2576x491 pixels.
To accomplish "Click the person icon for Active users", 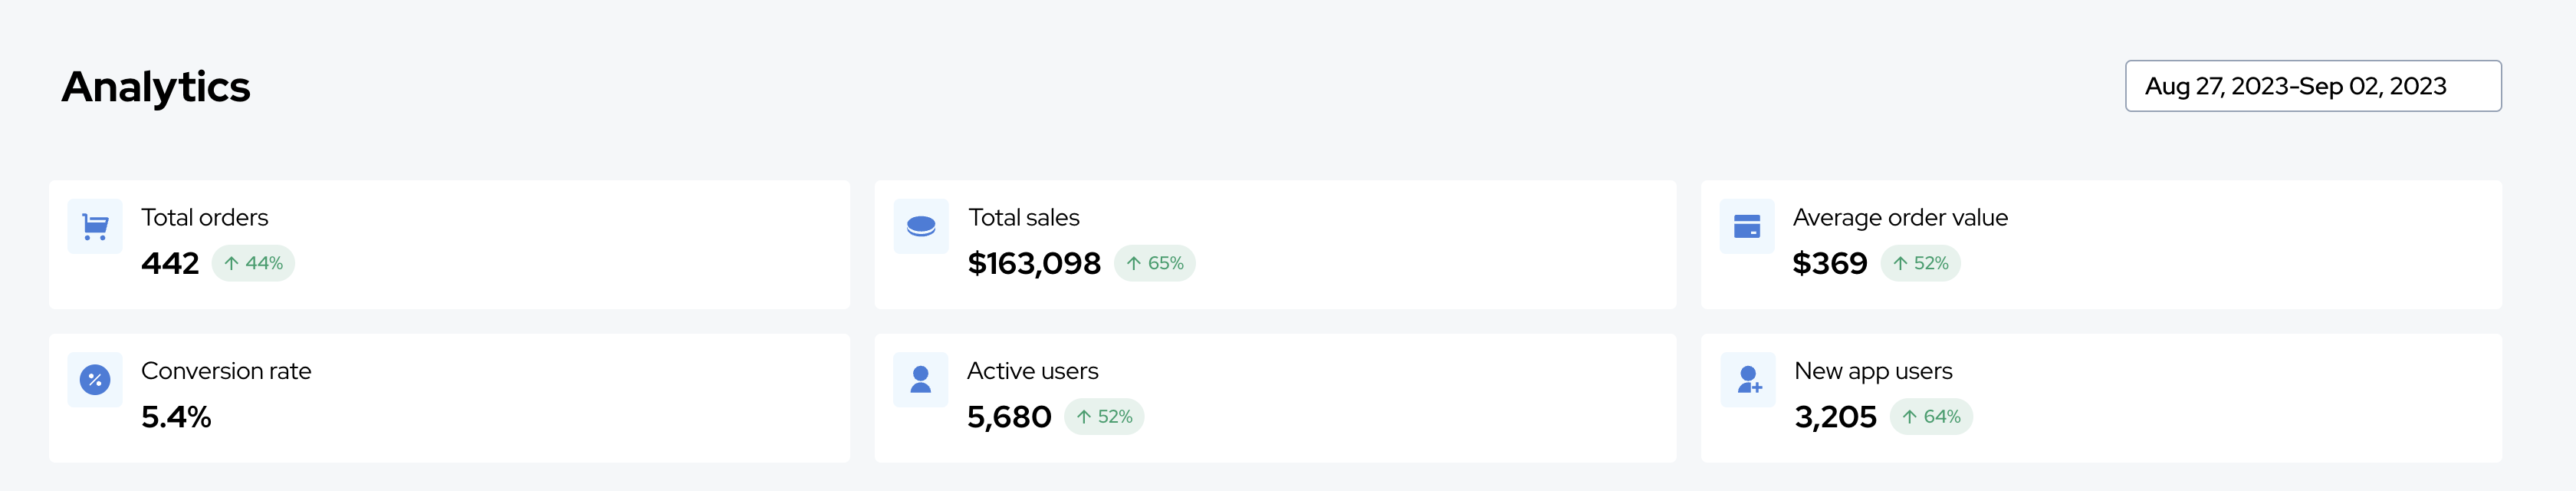I will coord(921,380).
